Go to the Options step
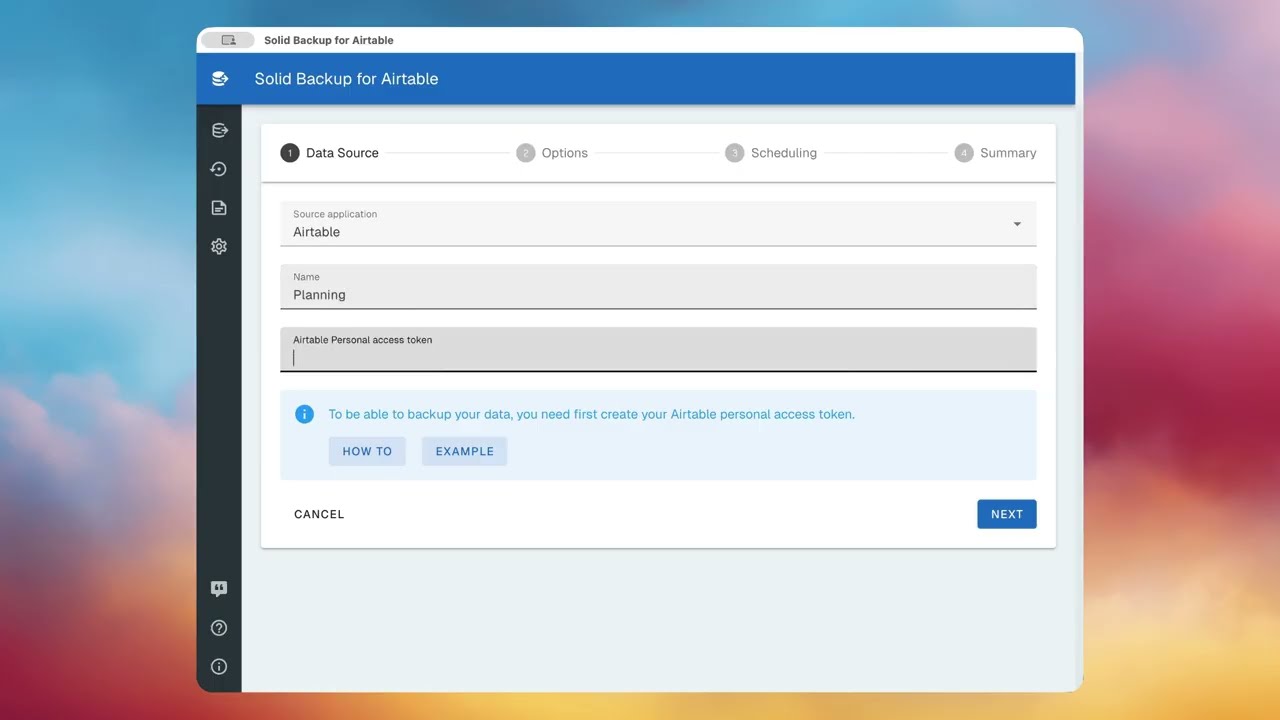This screenshot has height=720, width=1280. pos(552,153)
